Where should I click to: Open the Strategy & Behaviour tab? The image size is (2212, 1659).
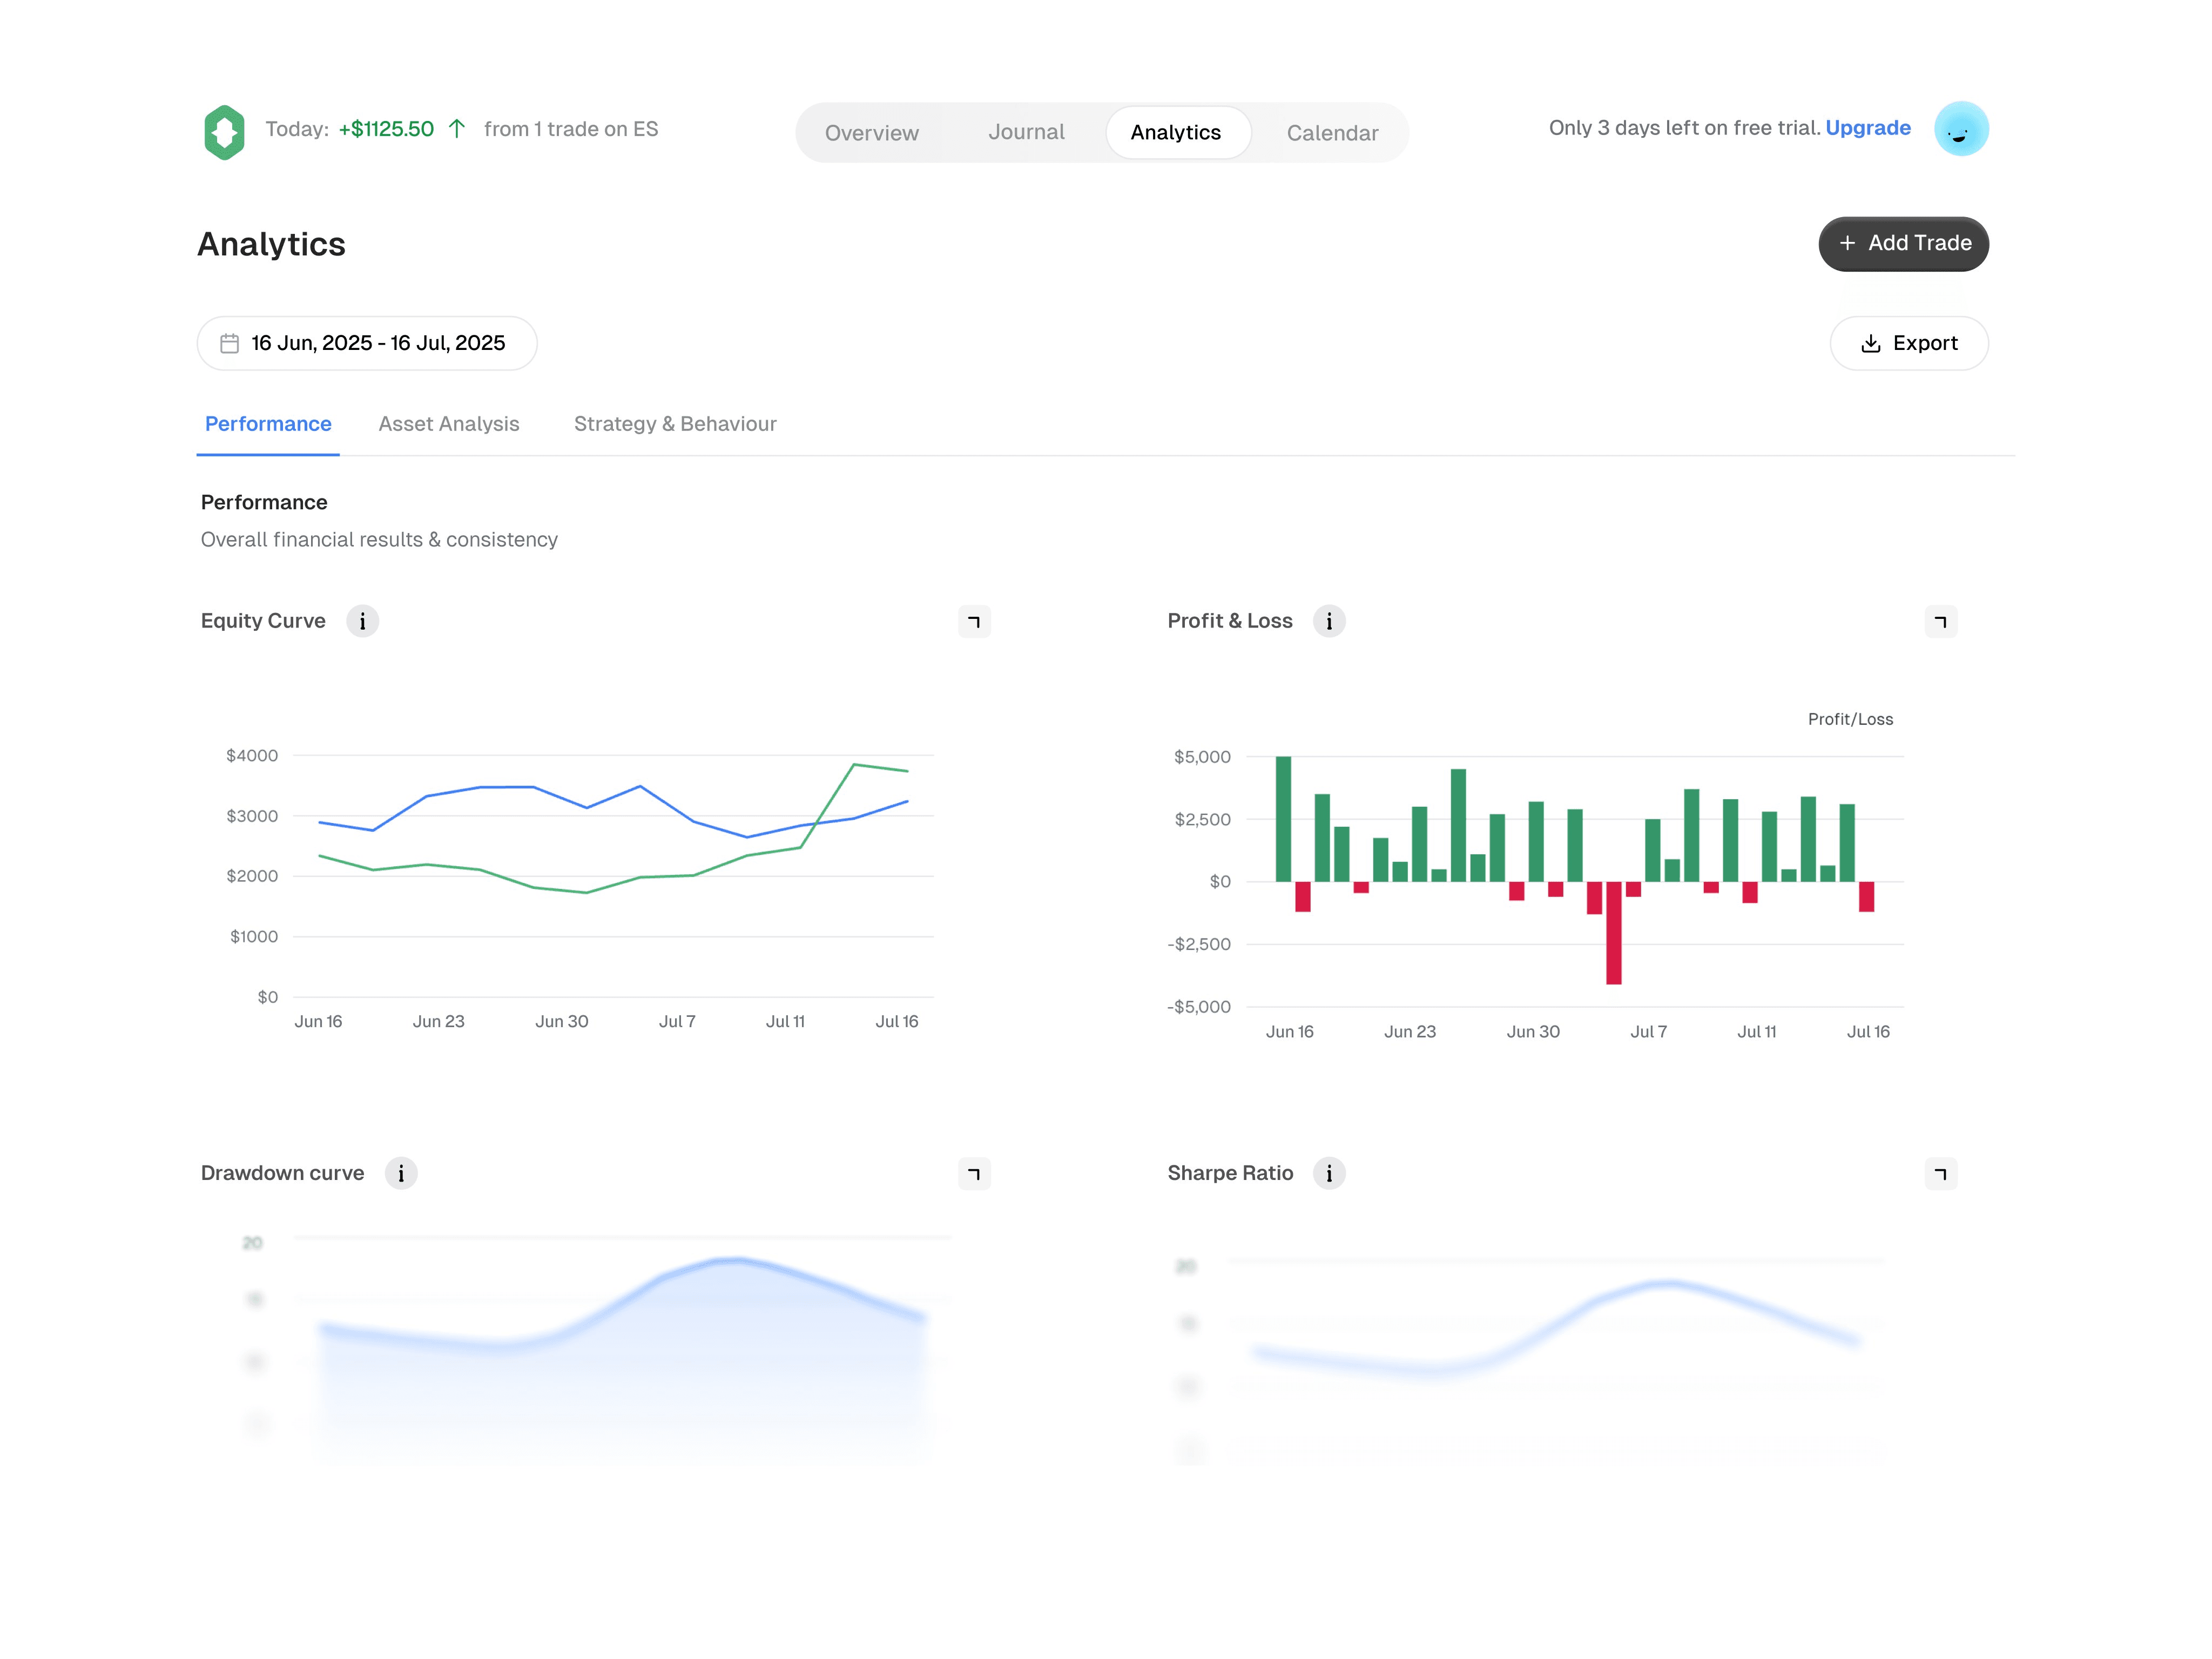pos(675,424)
